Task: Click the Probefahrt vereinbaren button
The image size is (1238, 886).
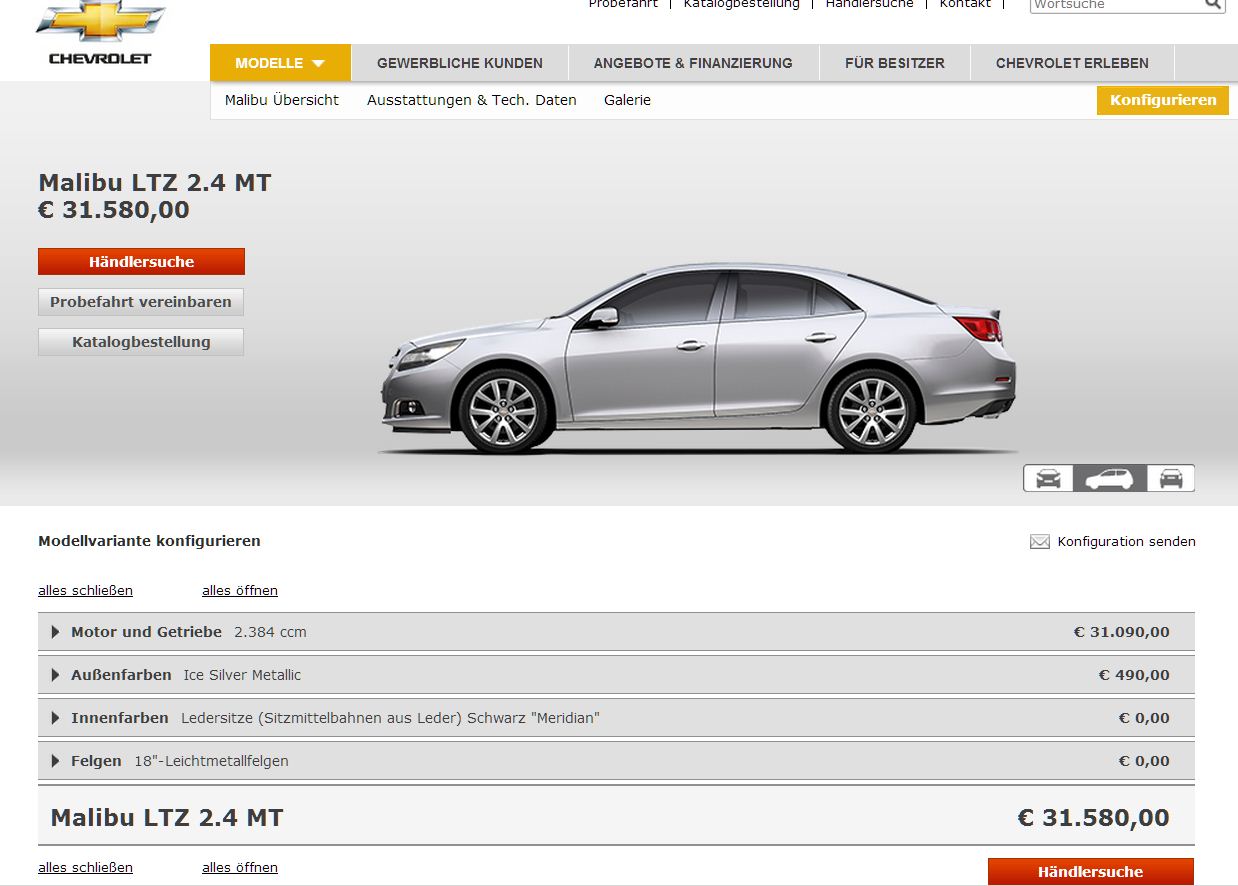Action: [x=141, y=302]
